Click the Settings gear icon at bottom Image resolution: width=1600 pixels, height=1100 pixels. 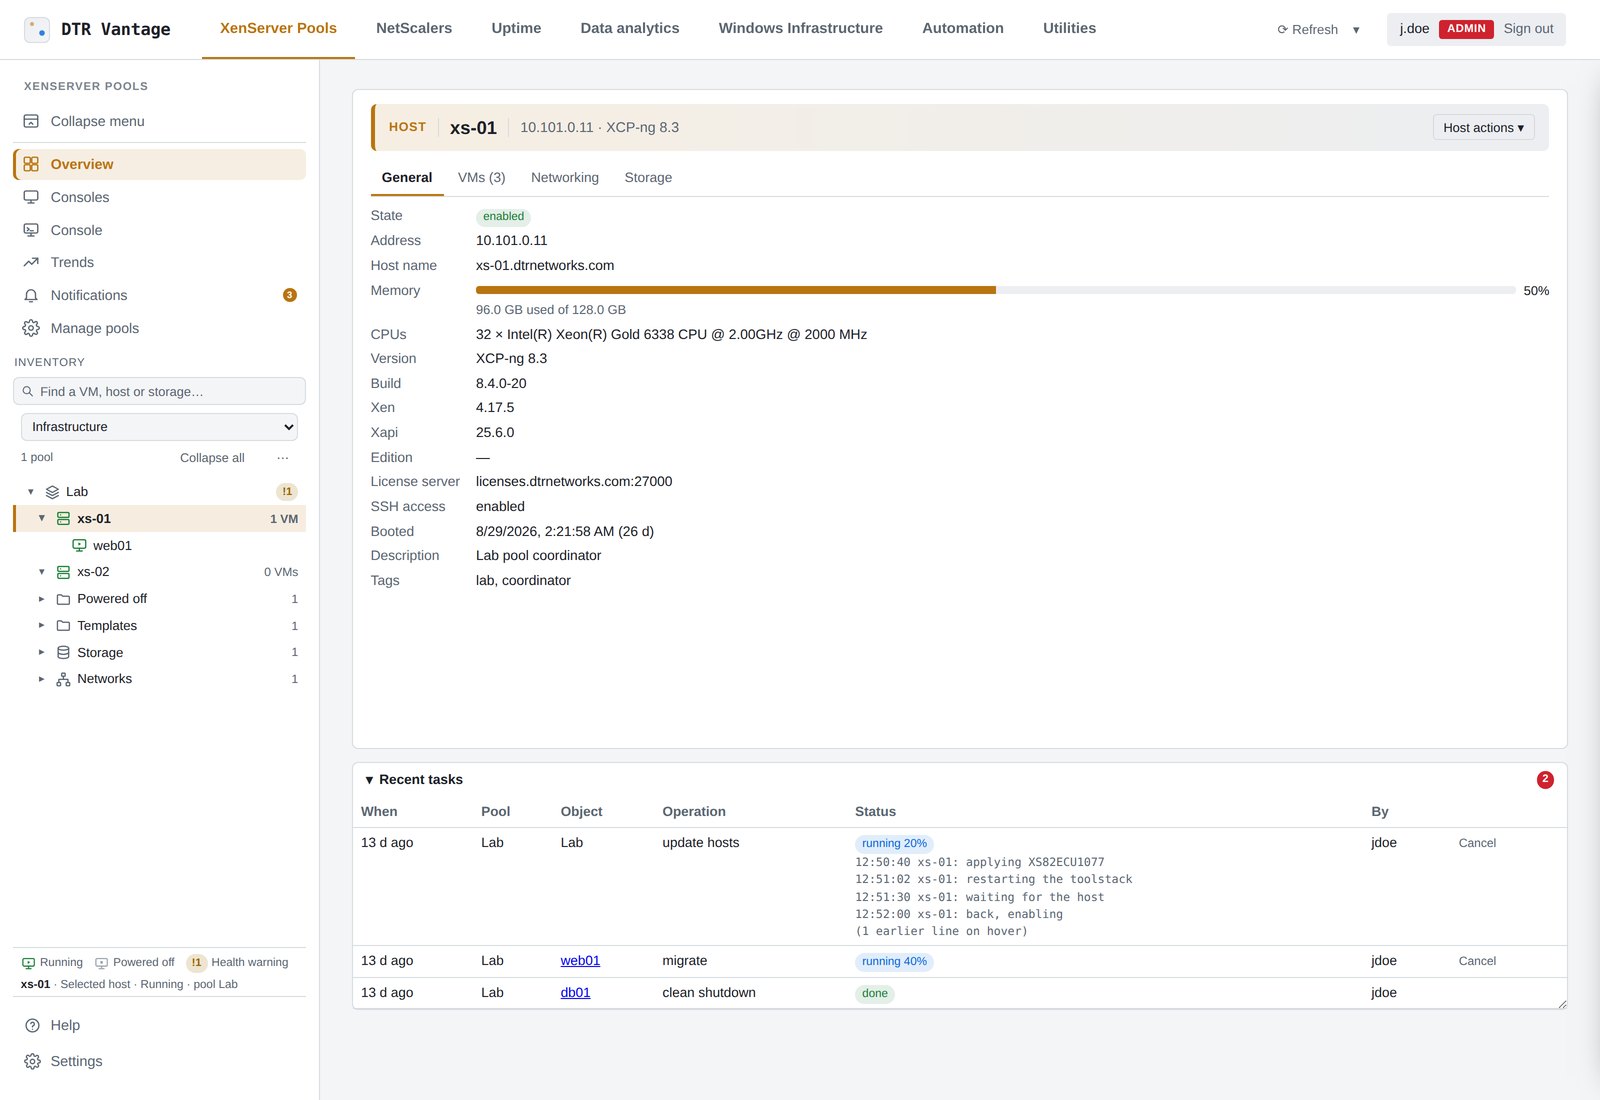click(x=32, y=1061)
